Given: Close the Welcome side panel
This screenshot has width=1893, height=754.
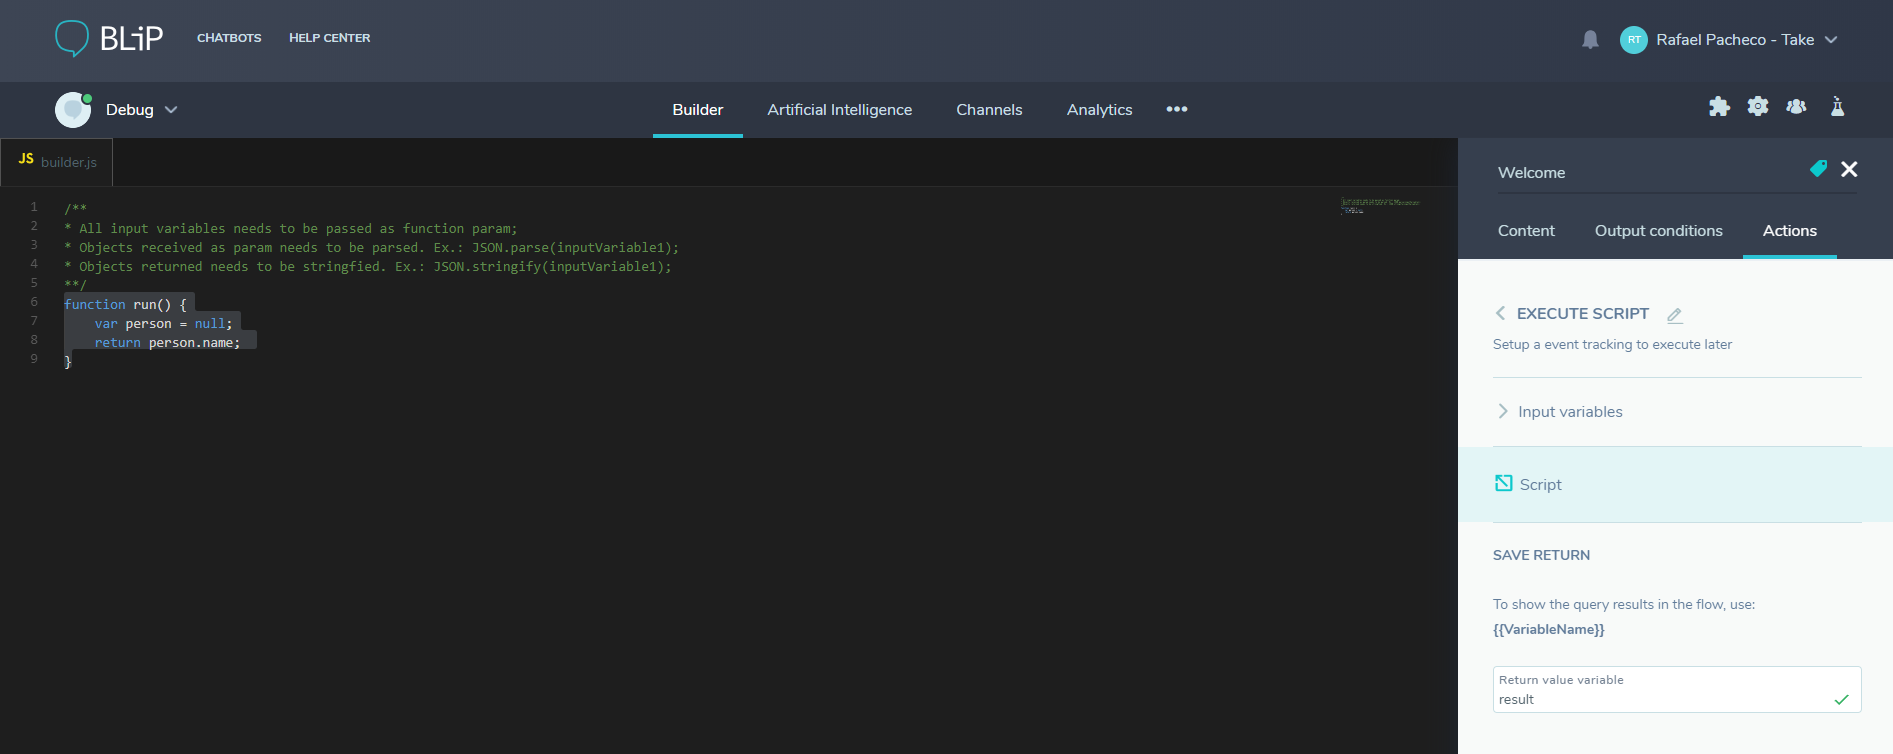Looking at the screenshot, I should point(1849,170).
